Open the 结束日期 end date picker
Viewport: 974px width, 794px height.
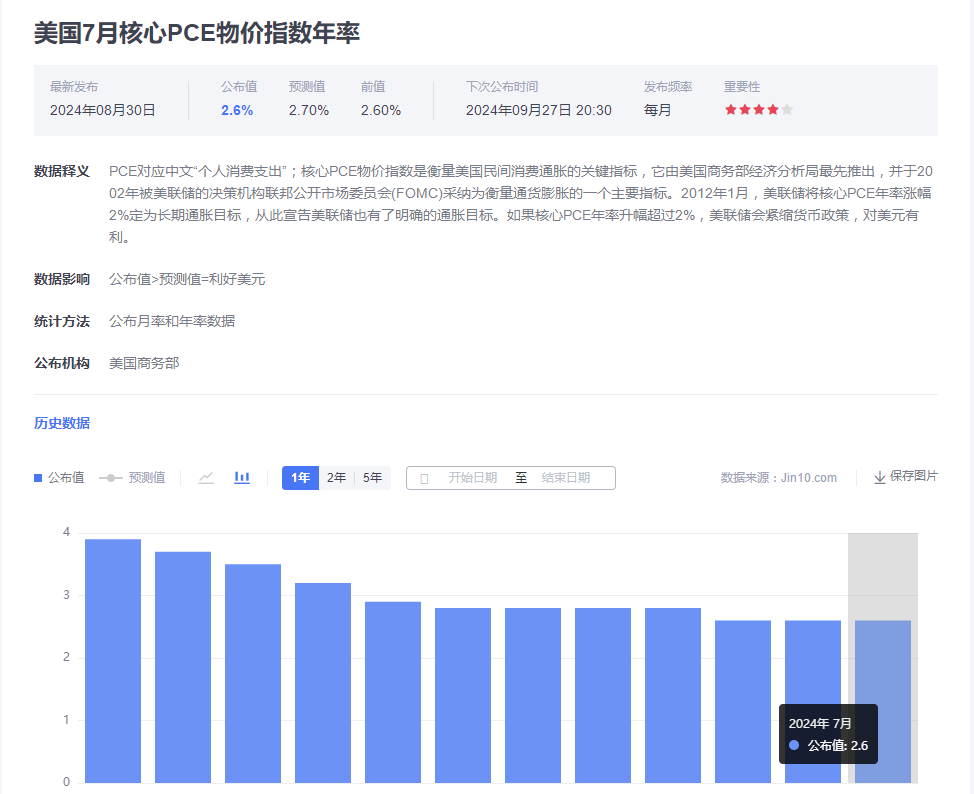[566, 478]
